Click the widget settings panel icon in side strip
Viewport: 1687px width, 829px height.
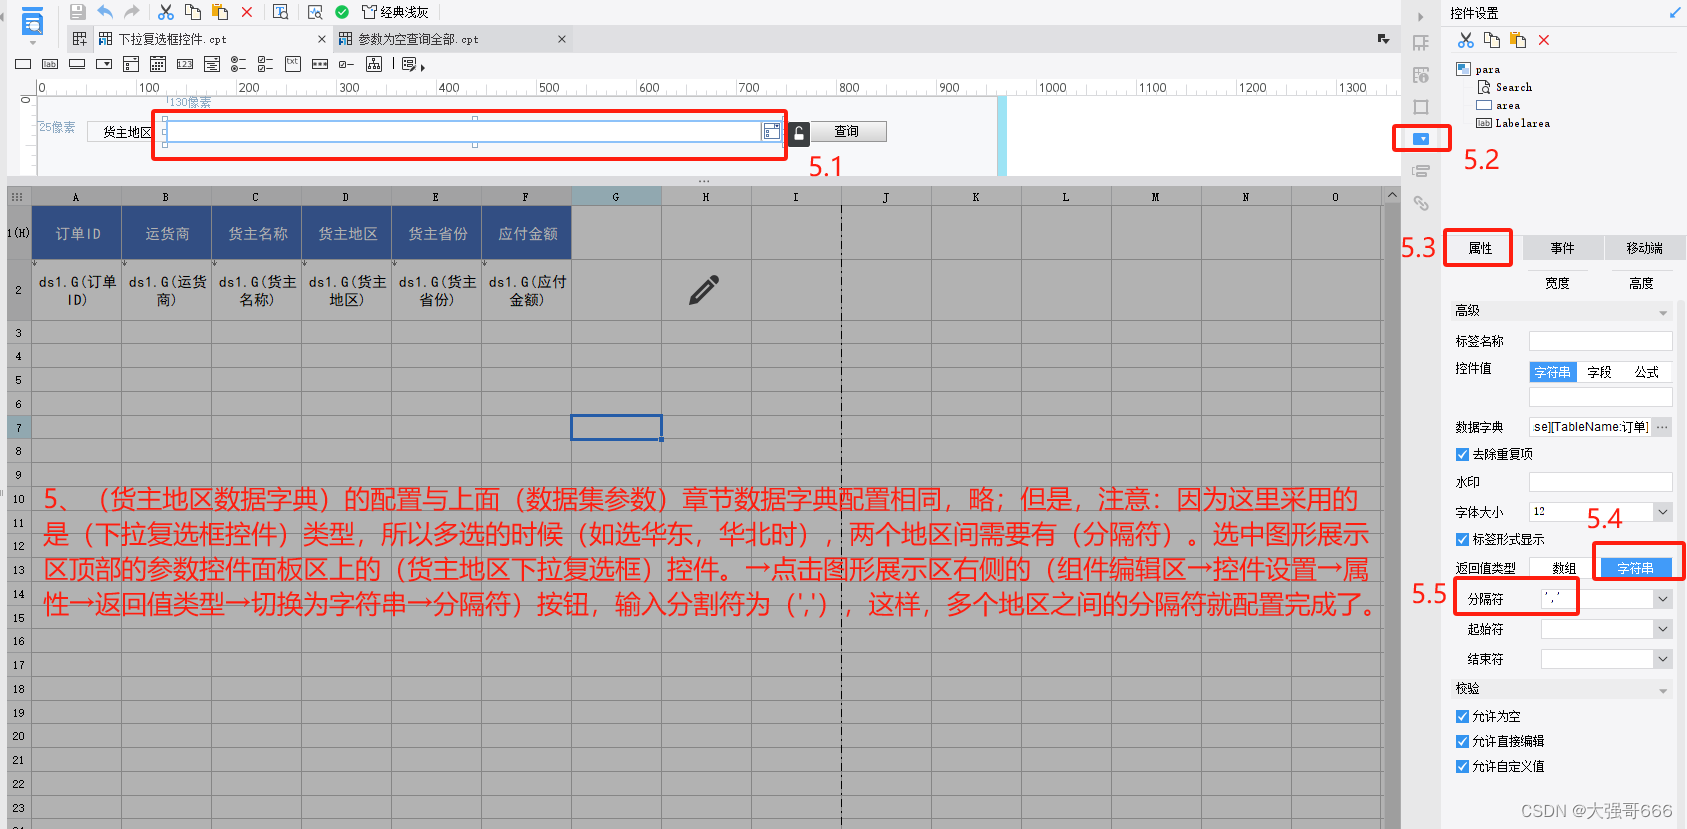click(1421, 139)
